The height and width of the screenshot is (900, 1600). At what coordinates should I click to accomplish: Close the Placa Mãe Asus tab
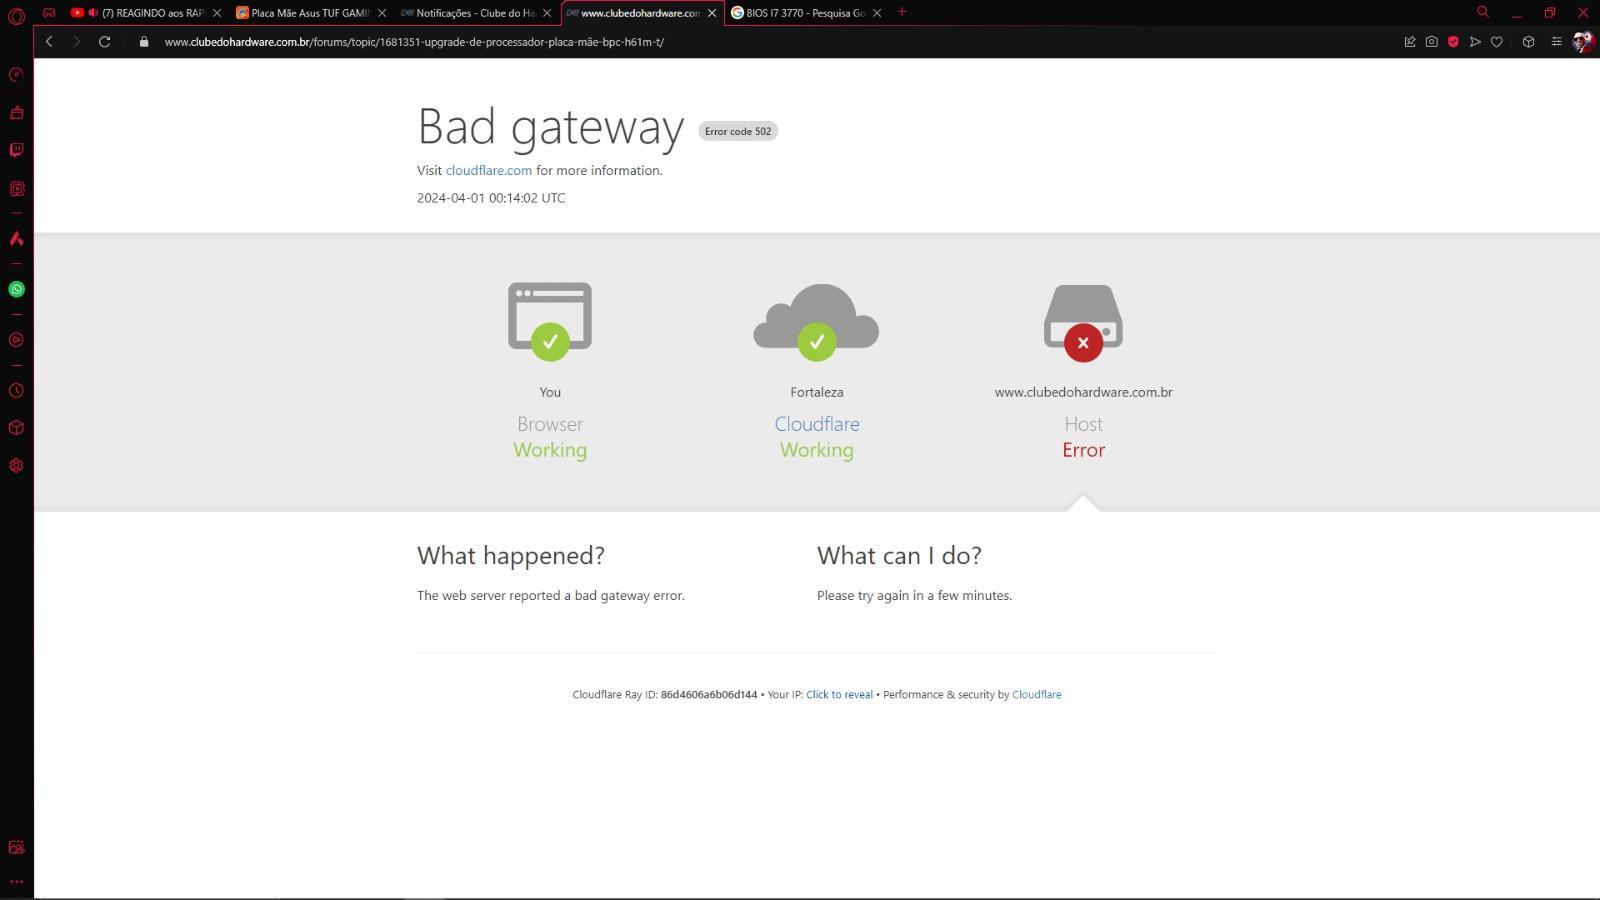coord(382,13)
